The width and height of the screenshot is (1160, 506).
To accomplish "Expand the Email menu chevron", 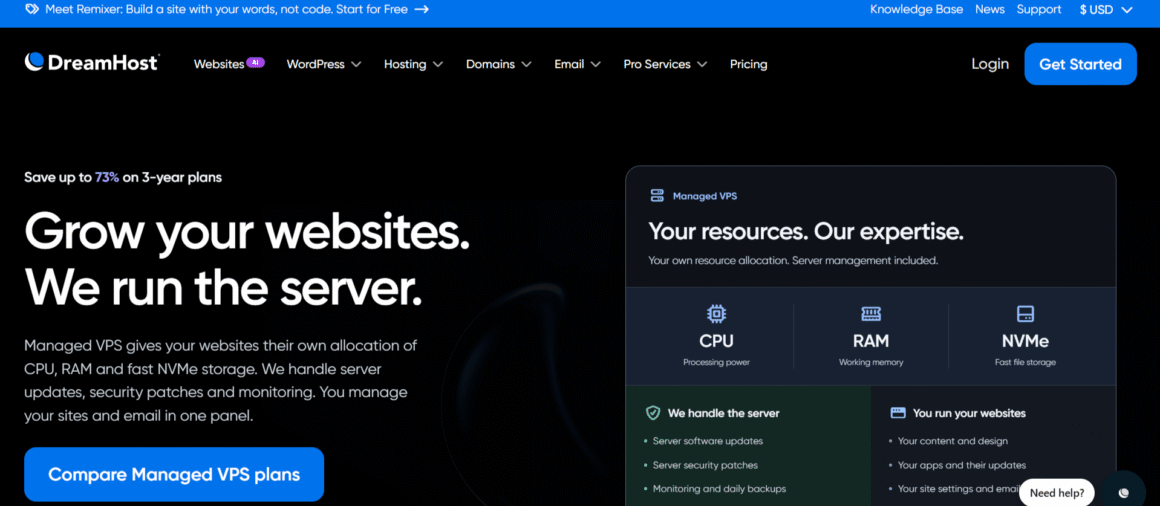I will coord(596,64).
